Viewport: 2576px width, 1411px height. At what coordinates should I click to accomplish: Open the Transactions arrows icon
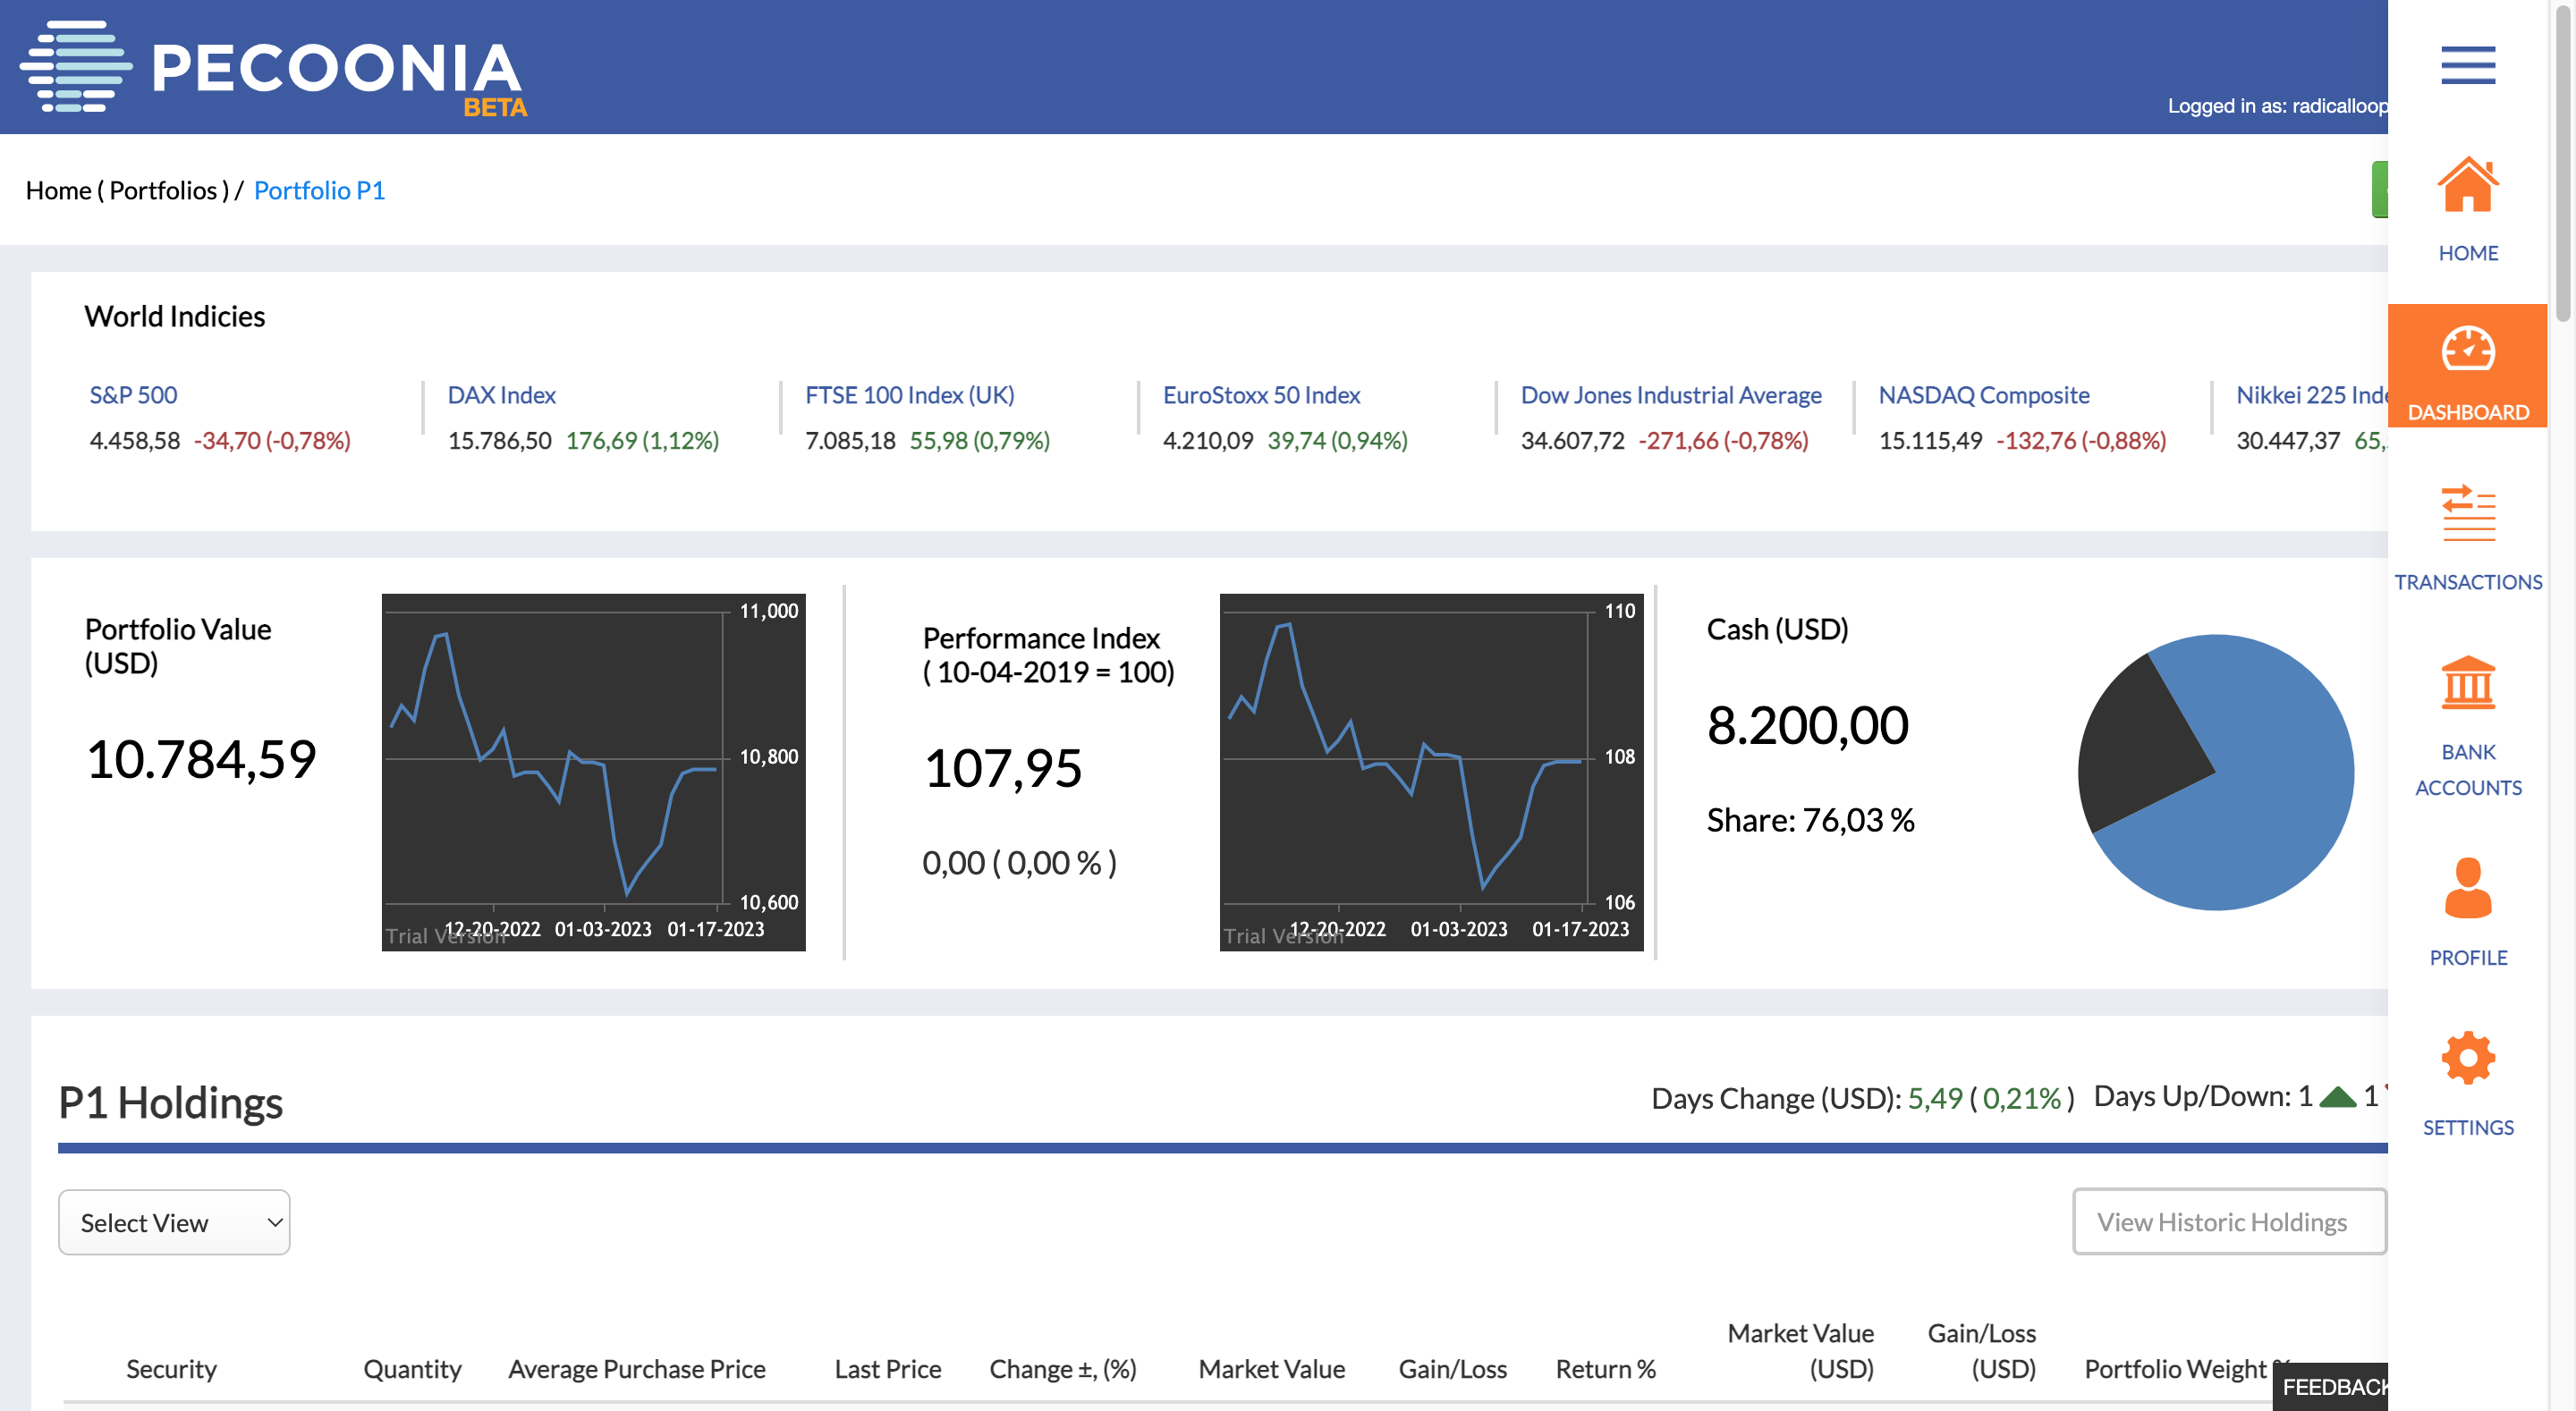tap(2467, 514)
